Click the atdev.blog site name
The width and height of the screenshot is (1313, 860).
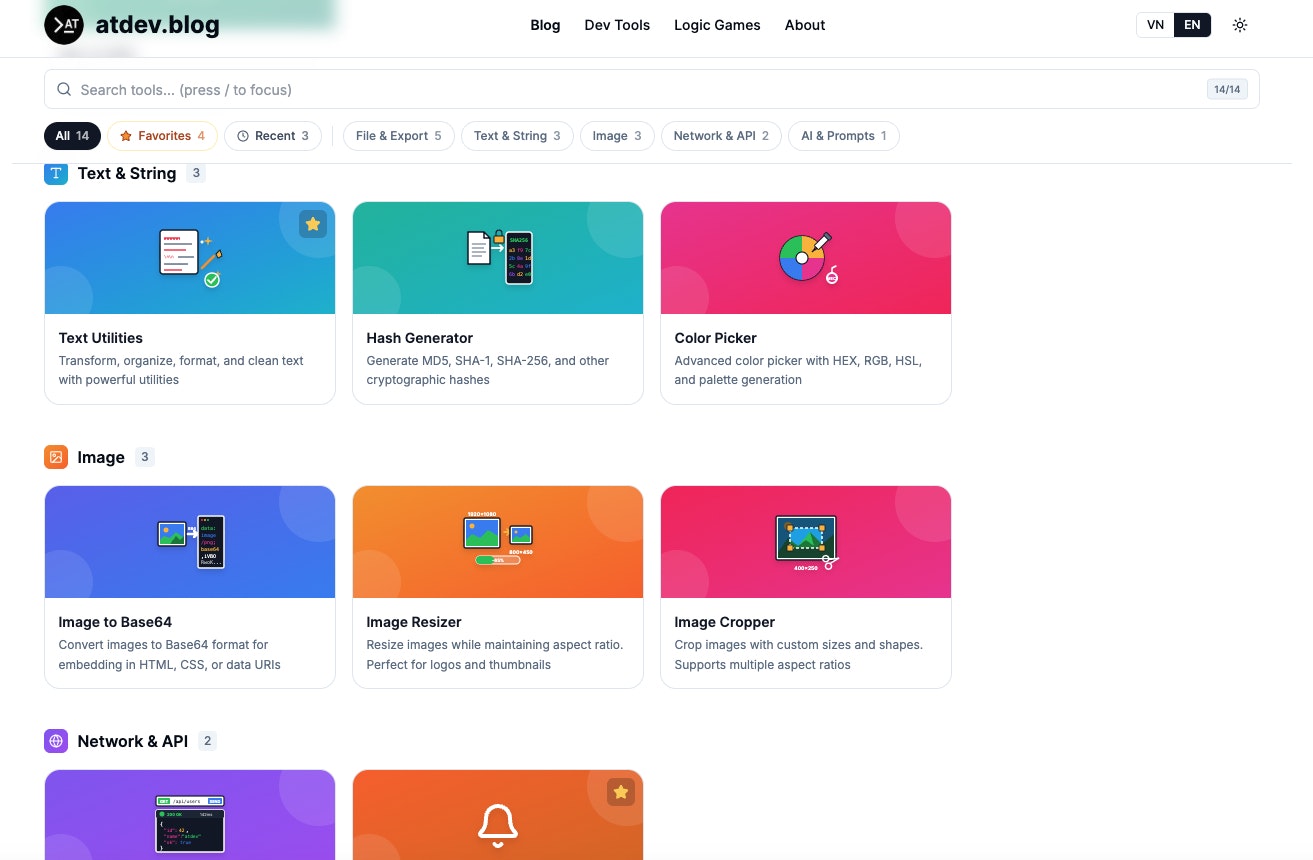click(x=157, y=25)
